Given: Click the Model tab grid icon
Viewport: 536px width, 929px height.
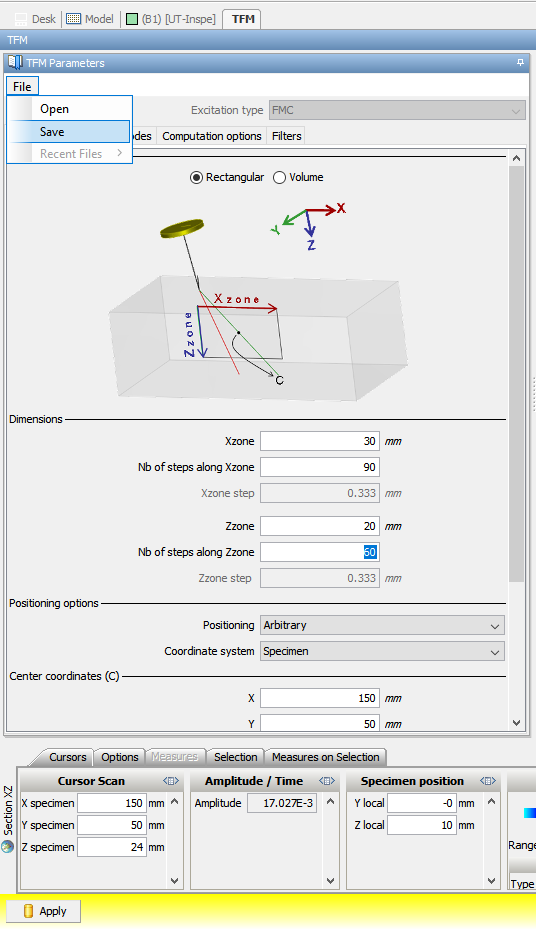Looking at the screenshot, I should (73, 19).
